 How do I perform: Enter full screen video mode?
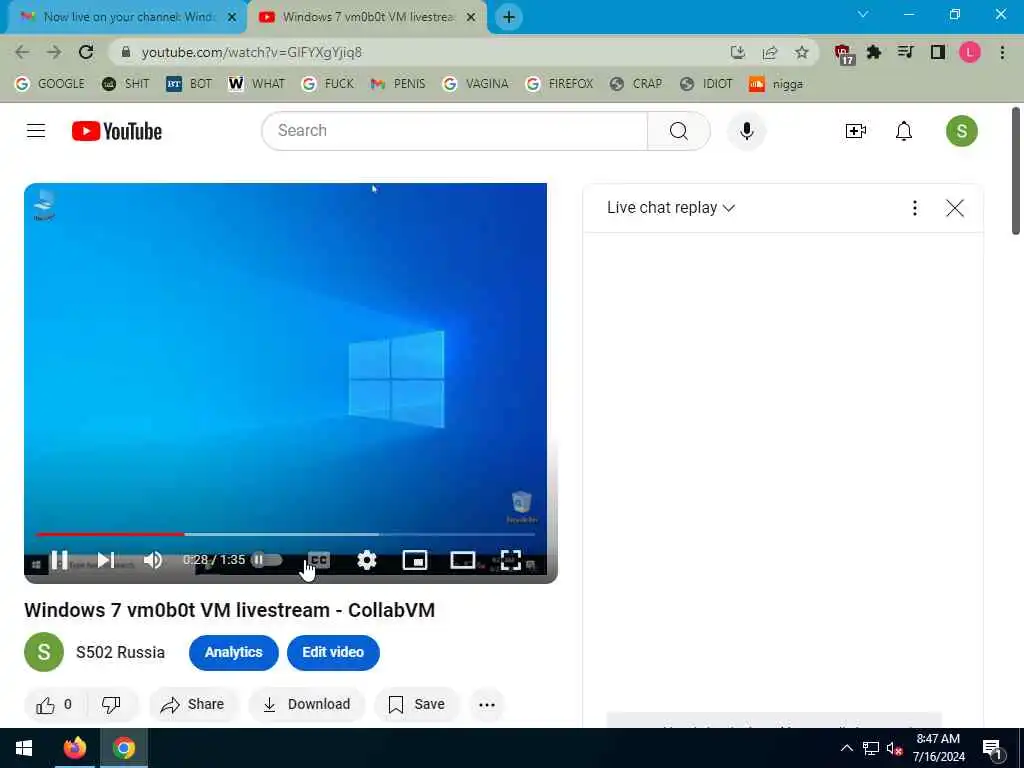point(511,560)
